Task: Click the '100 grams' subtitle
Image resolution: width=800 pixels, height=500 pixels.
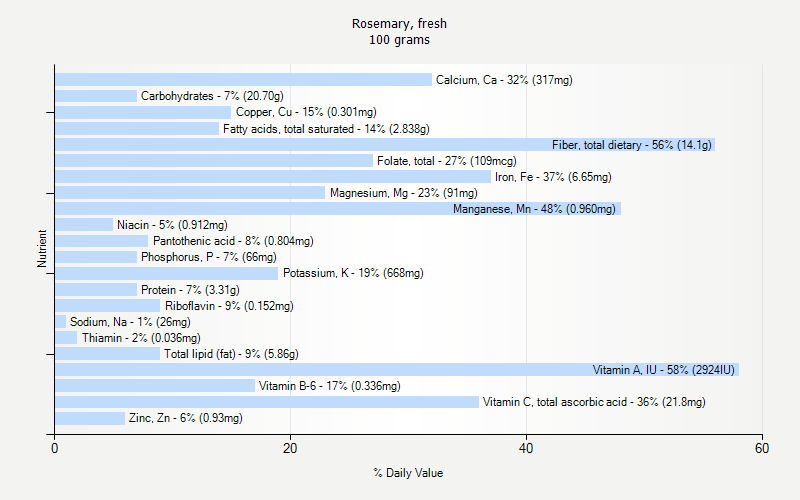Action: click(399, 40)
